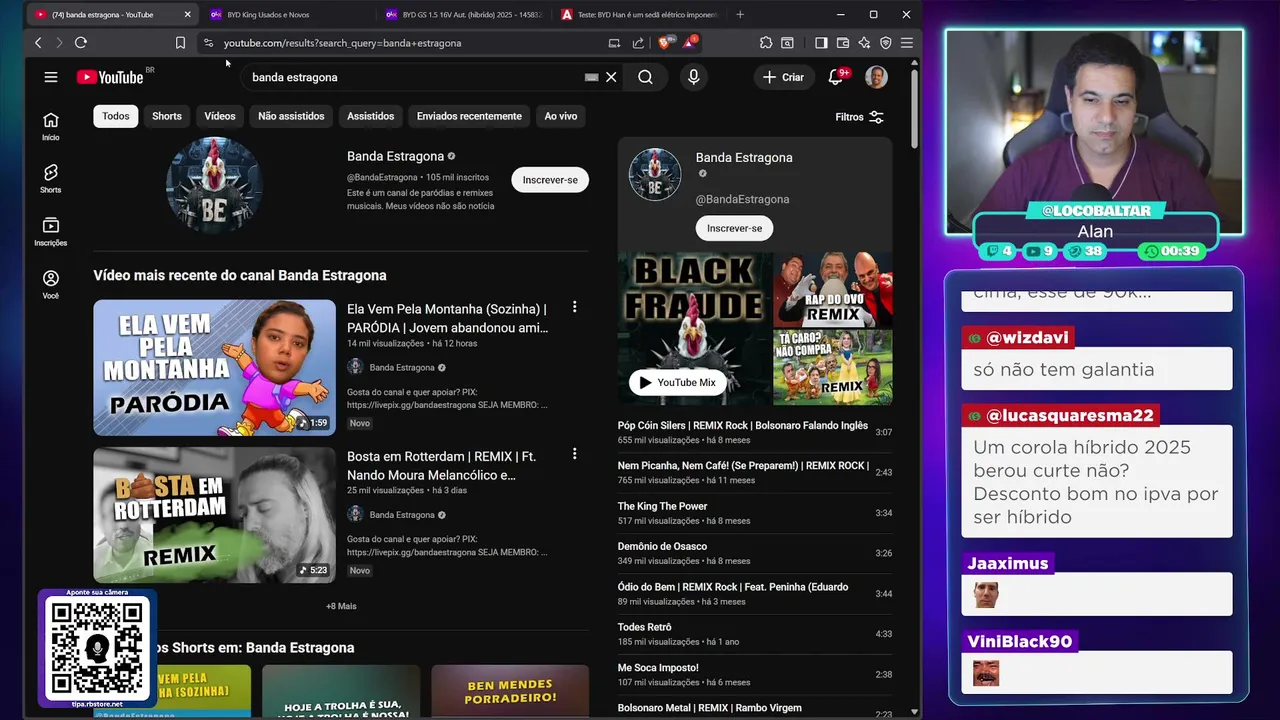Open the extensions puzzle icon

766,43
